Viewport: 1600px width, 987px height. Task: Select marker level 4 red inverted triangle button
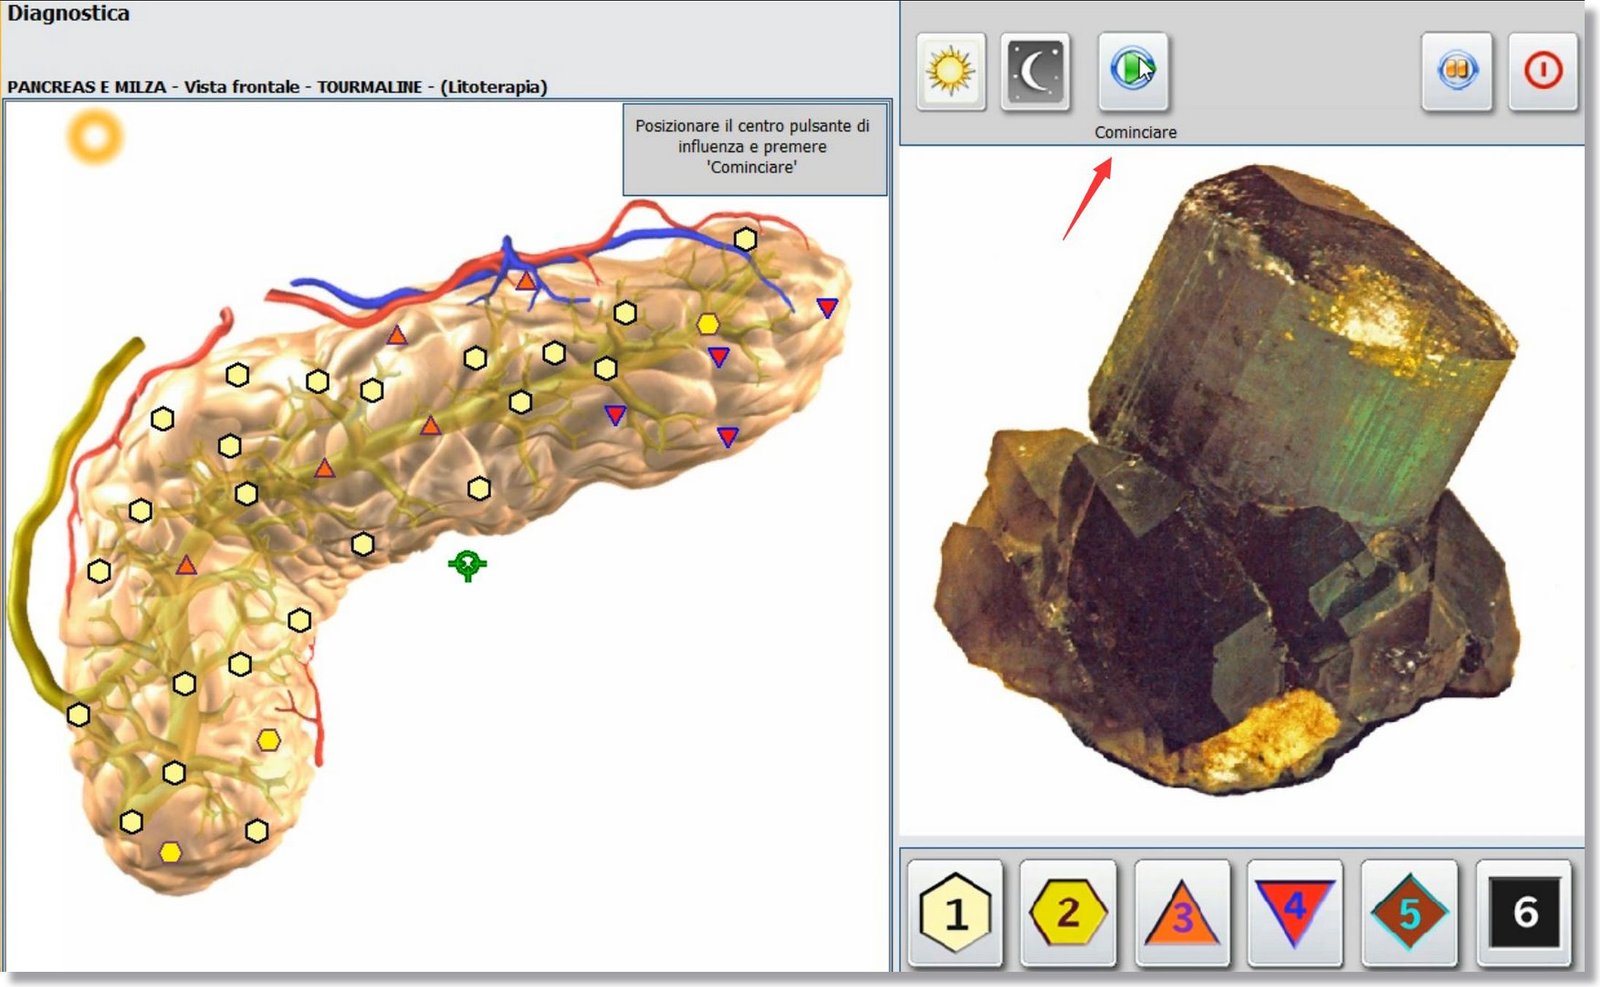point(1295,912)
